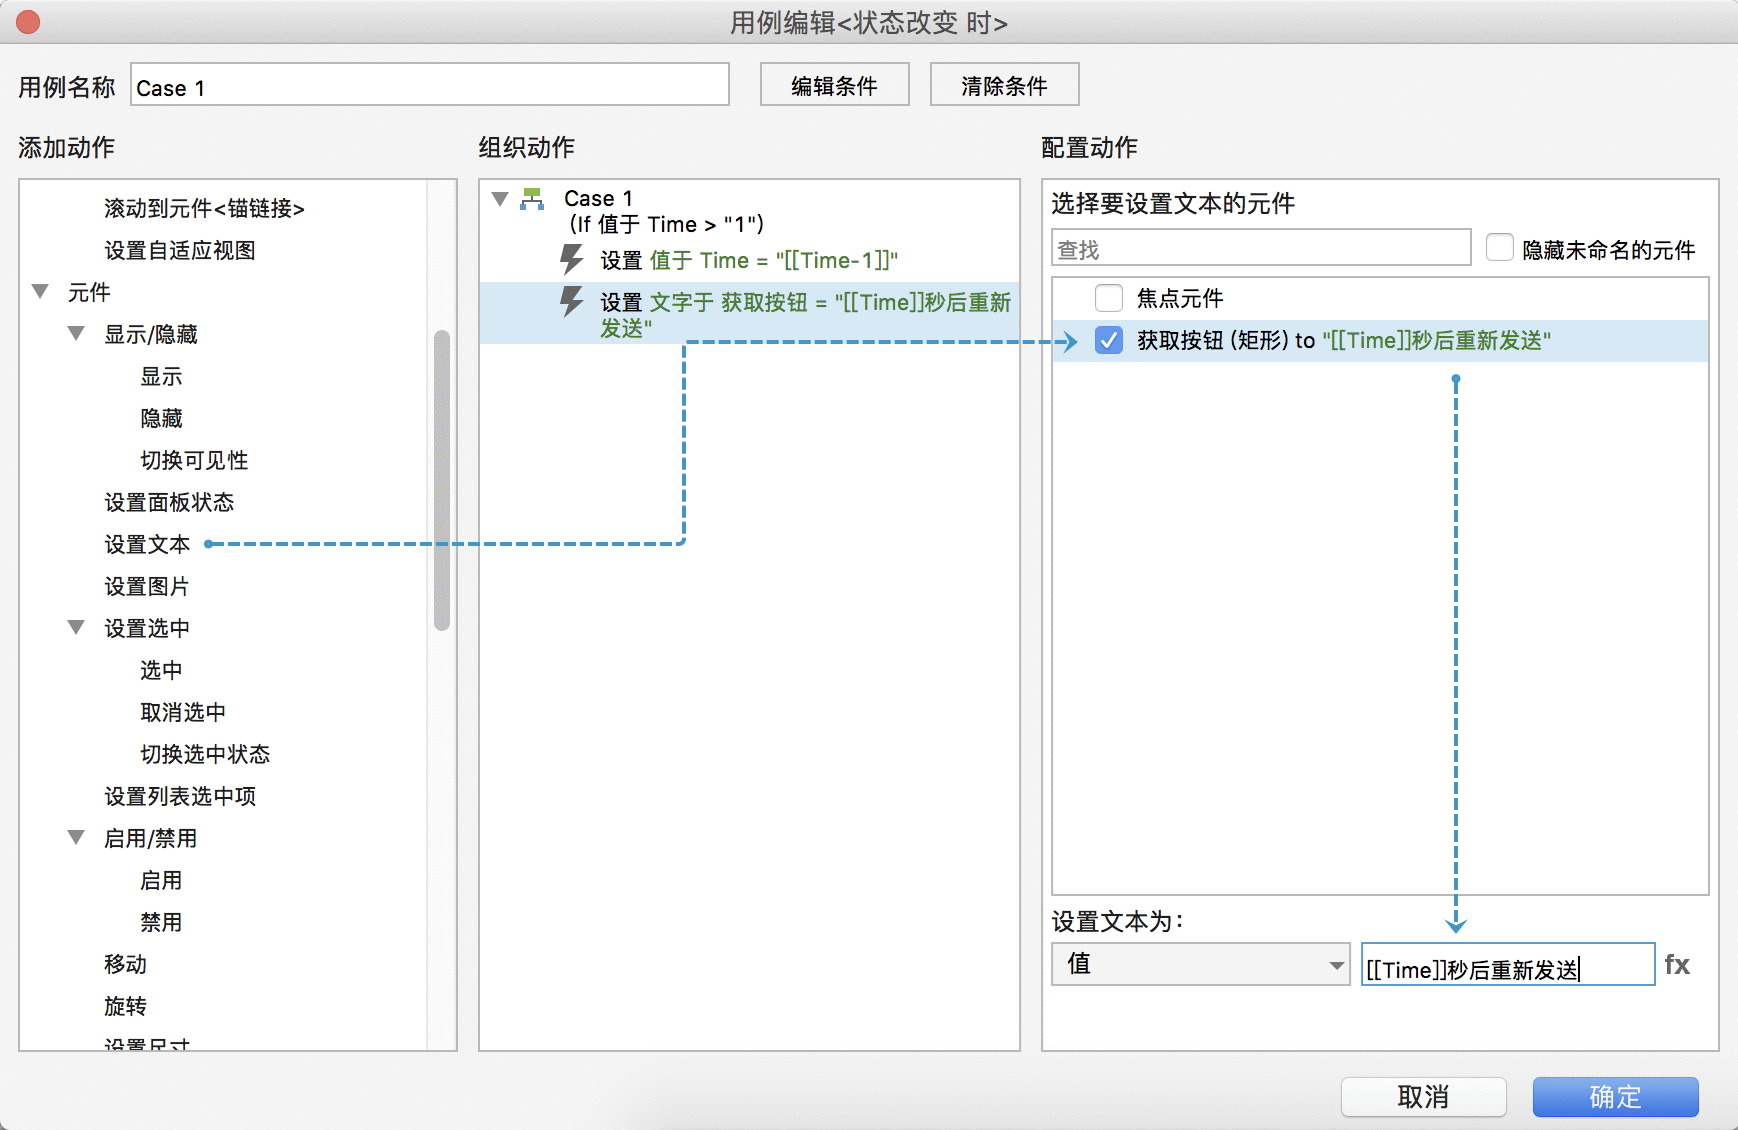Select 滚动到元件<锚链接> action

click(x=204, y=208)
